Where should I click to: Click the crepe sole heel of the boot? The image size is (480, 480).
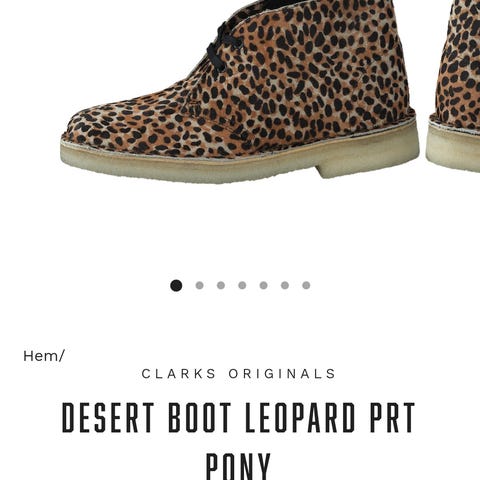[x=368, y=157]
